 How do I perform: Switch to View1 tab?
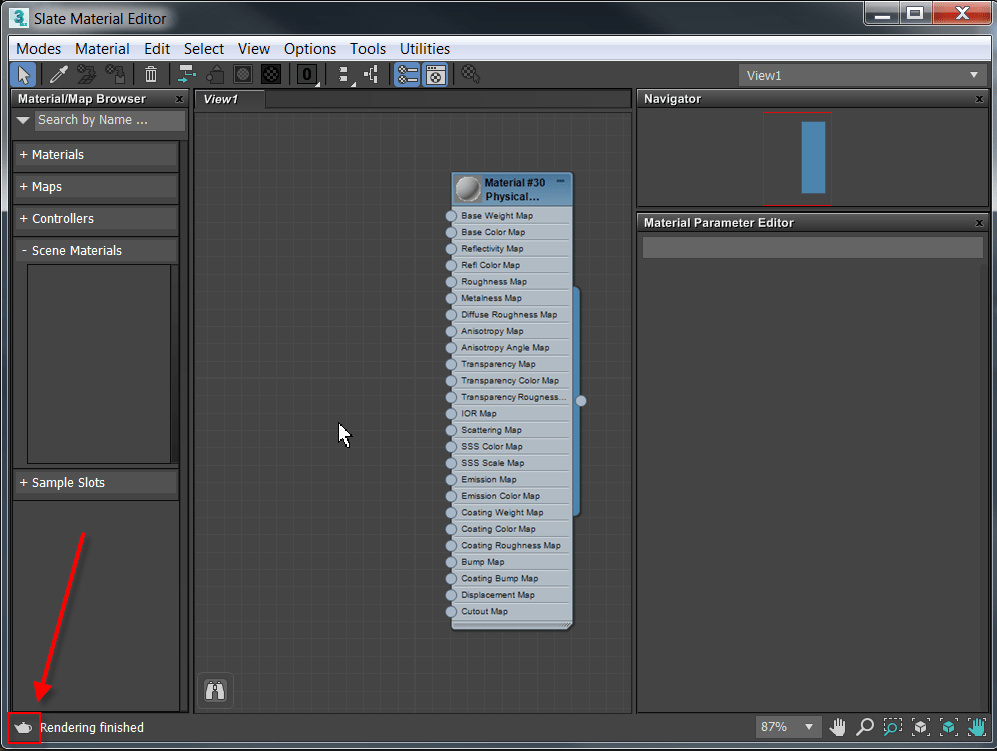(230, 99)
